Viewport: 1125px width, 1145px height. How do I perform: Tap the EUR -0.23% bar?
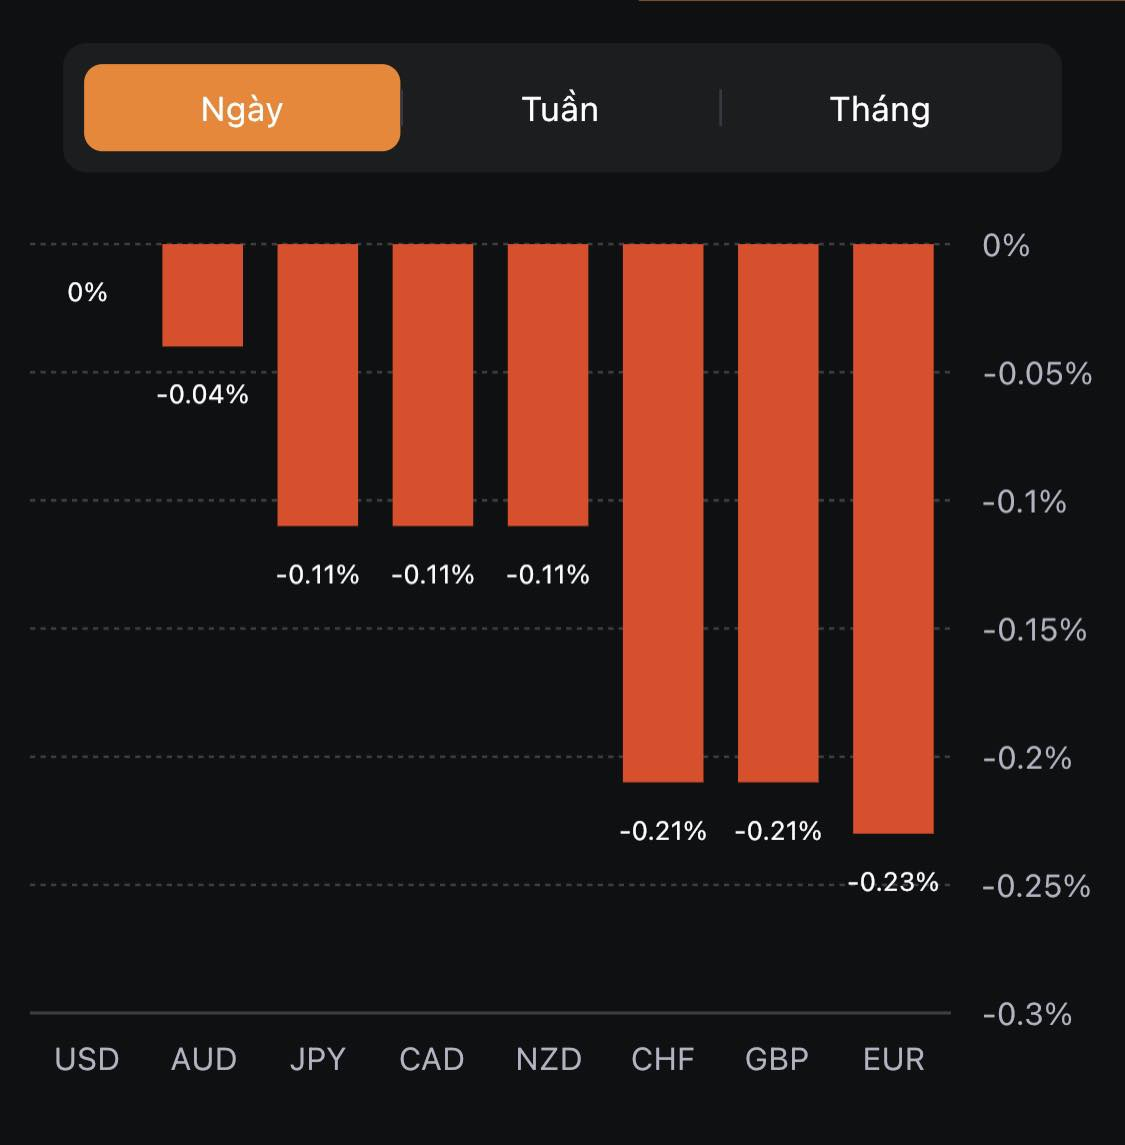point(893,538)
